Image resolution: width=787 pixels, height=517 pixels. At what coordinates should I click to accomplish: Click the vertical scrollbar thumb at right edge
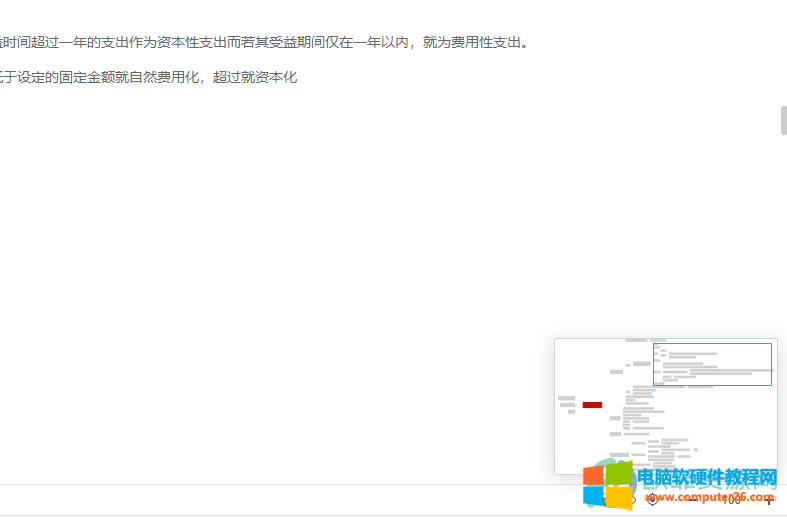[783, 120]
